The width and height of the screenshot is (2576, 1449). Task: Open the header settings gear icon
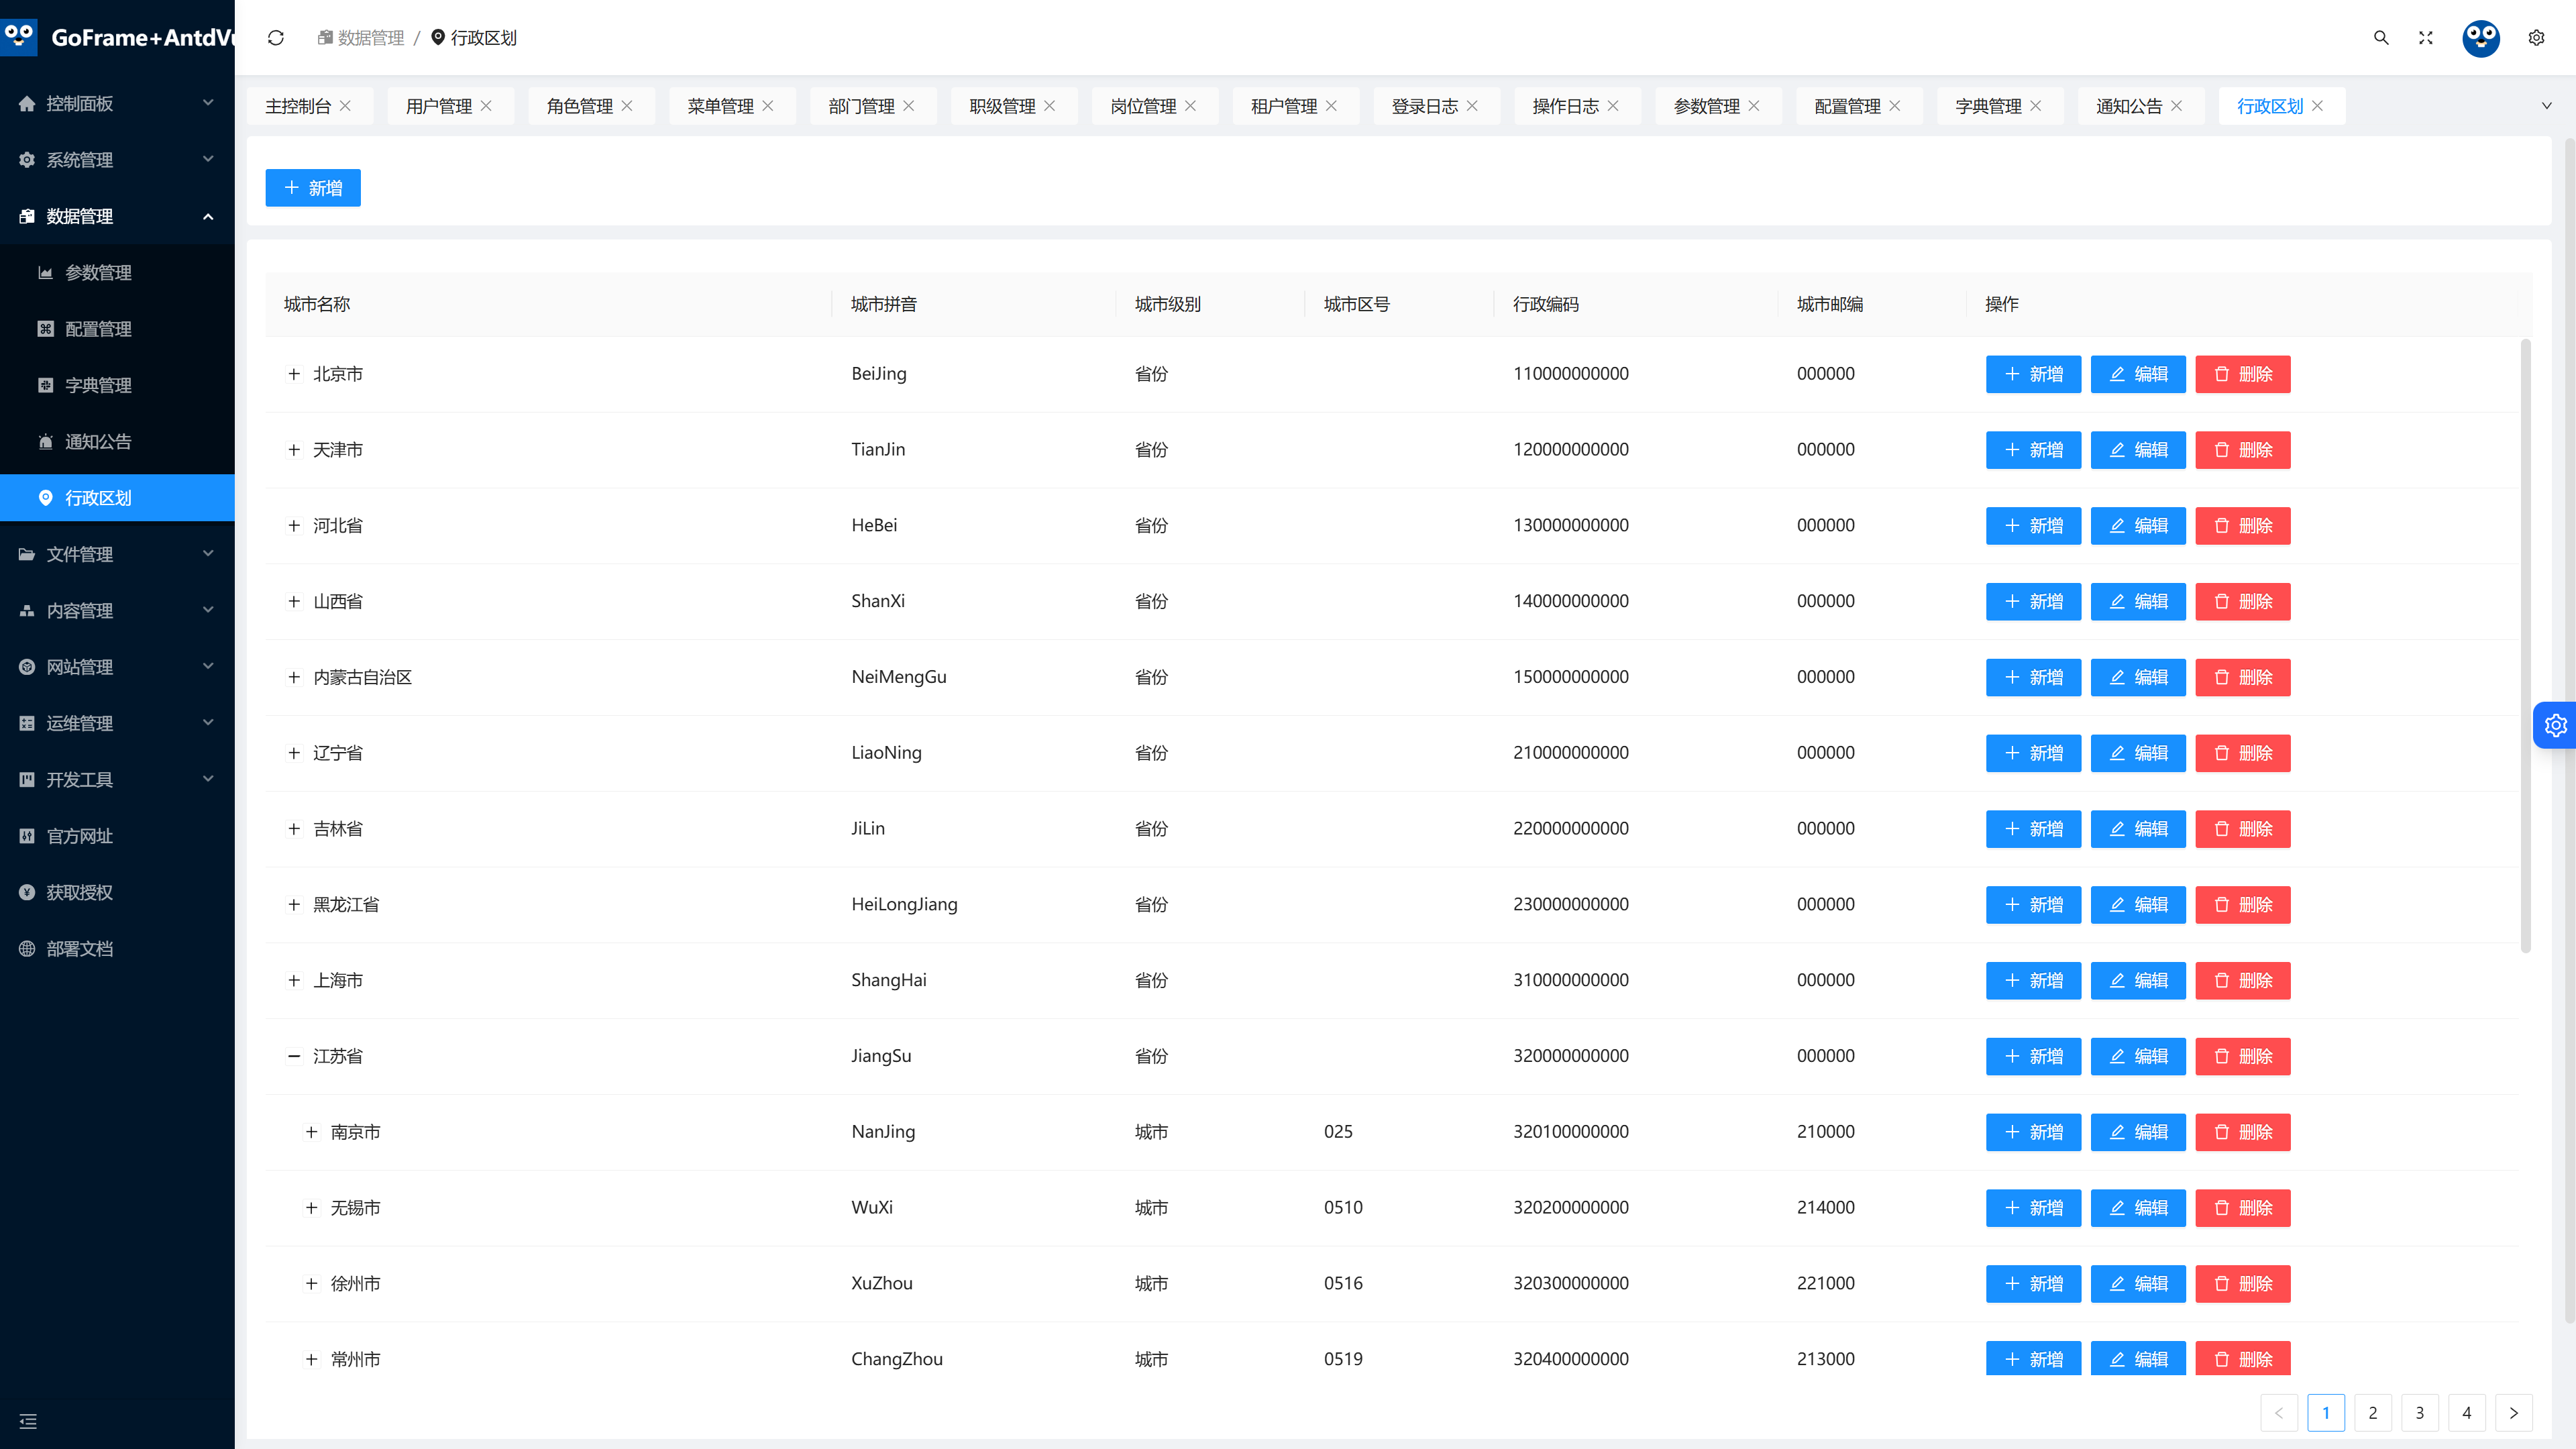tap(2536, 38)
